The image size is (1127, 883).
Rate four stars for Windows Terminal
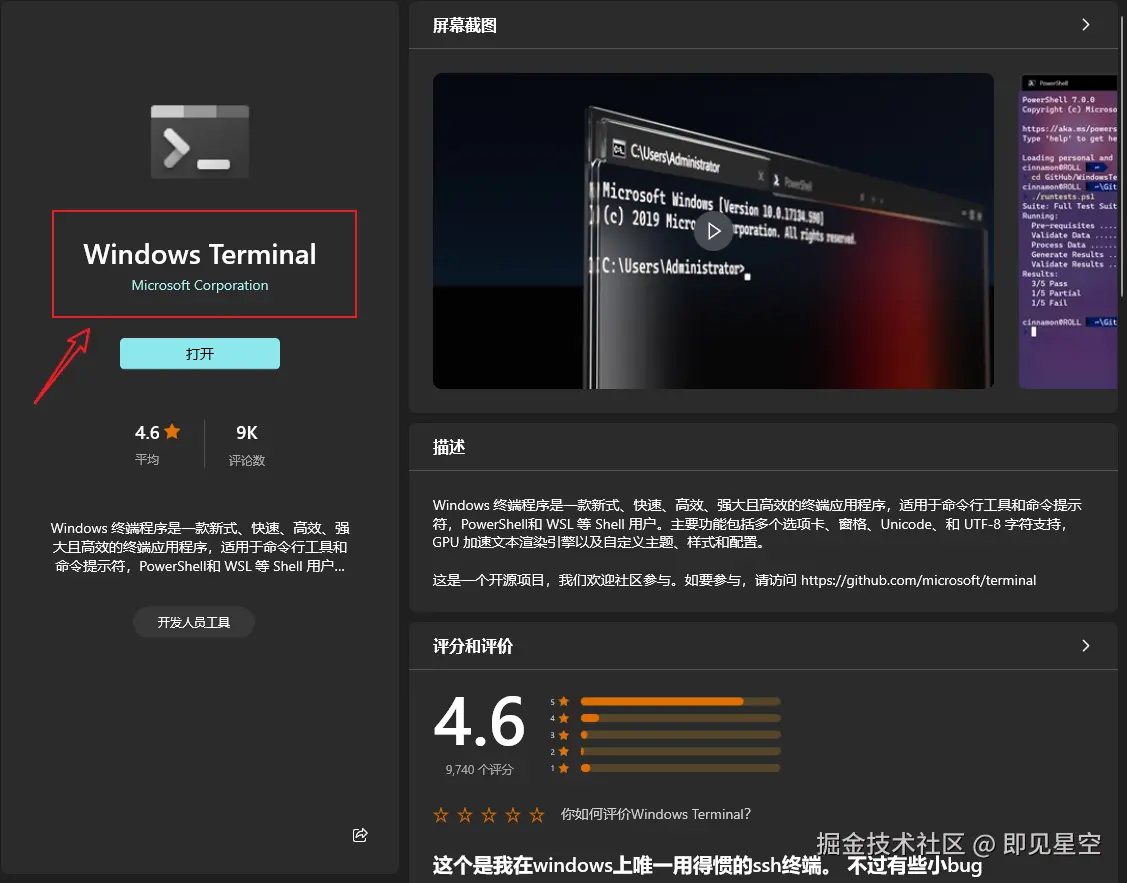(x=512, y=814)
